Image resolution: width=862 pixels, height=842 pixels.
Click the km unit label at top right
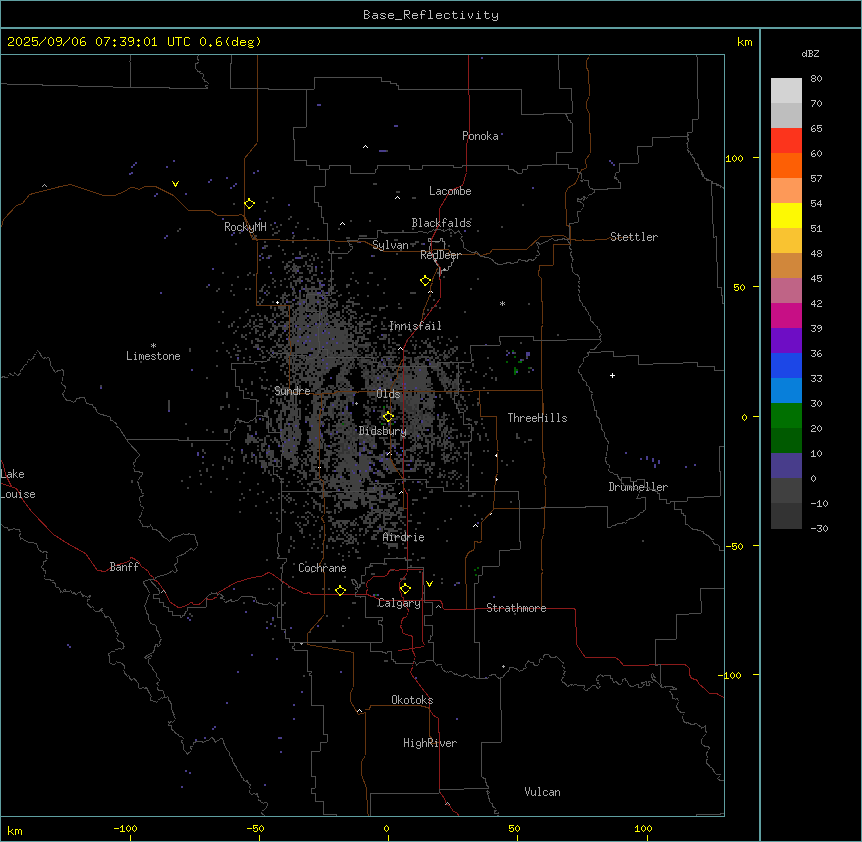[745, 42]
